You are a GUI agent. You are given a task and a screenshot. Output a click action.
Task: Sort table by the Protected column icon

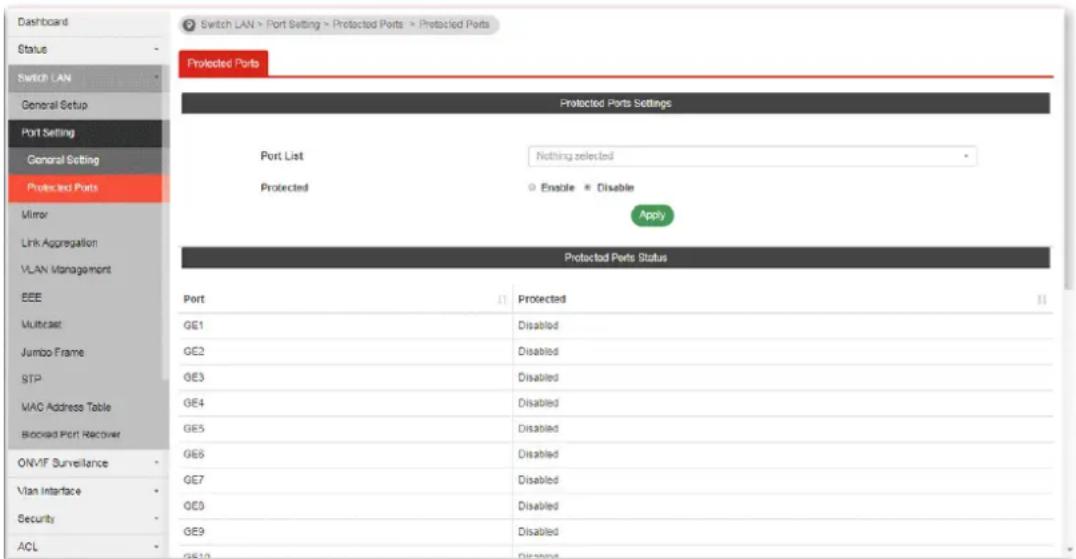click(x=1042, y=300)
